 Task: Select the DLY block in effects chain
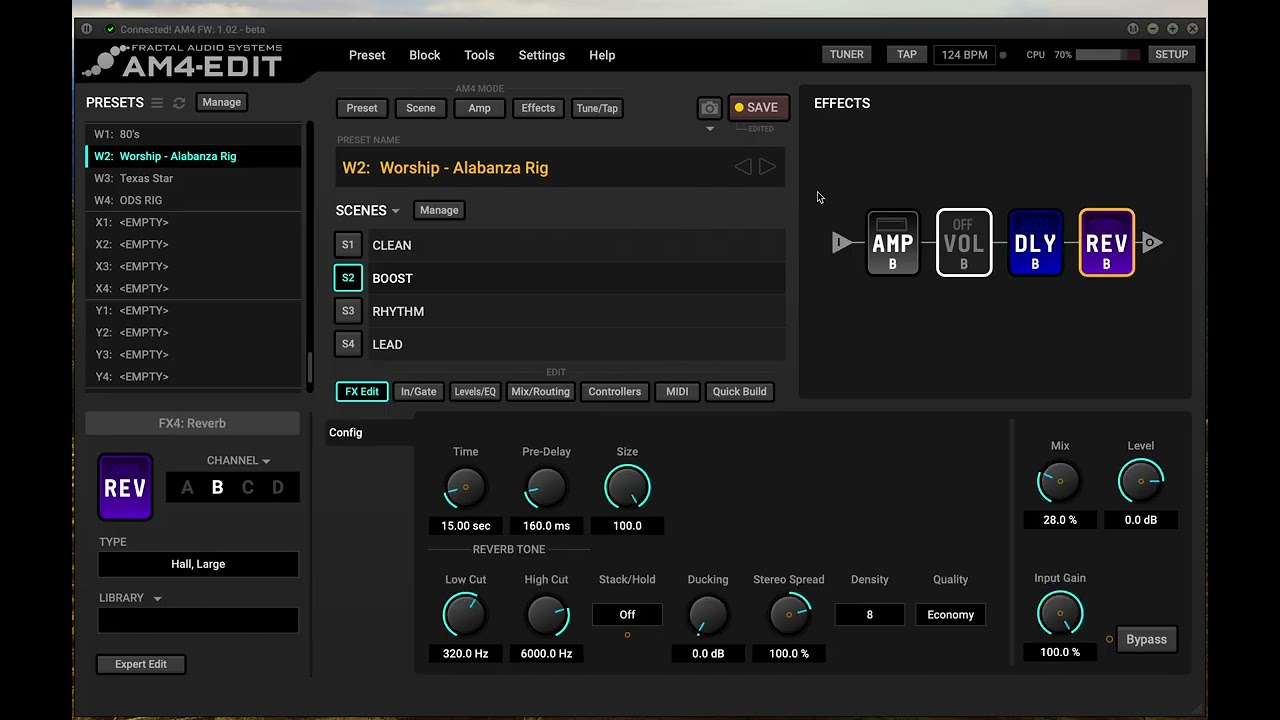[1035, 243]
